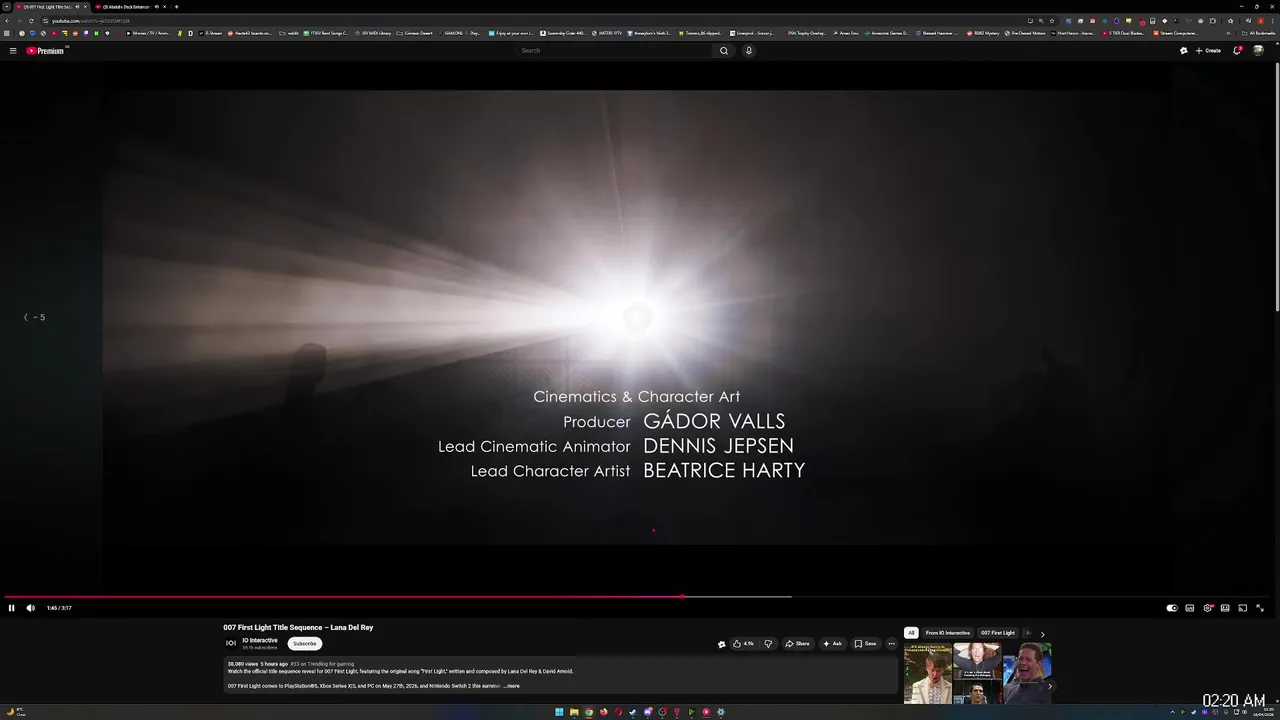The width and height of the screenshot is (1280, 720).
Task: Open player settings gear
Action: pos(1207,608)
